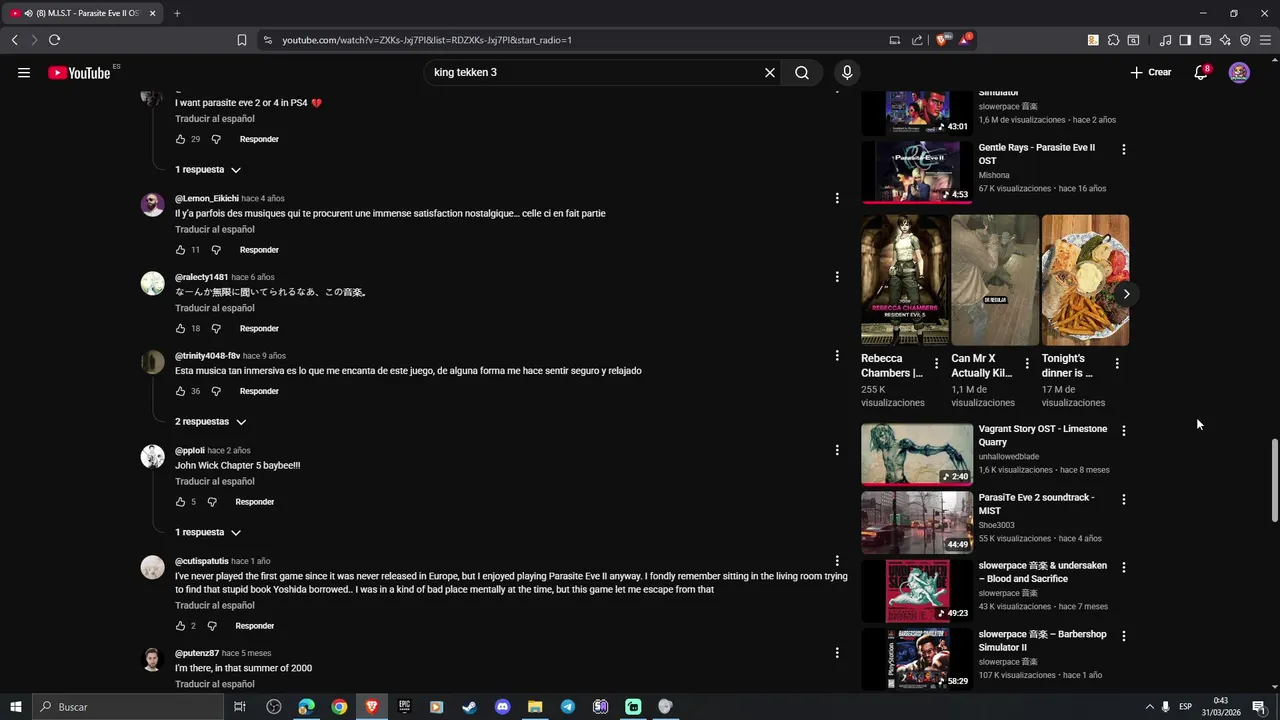Viewport: 1280px width, 720px height.
Task: Reply to trinity4048-f8v comment
Action: pos(259,391)
